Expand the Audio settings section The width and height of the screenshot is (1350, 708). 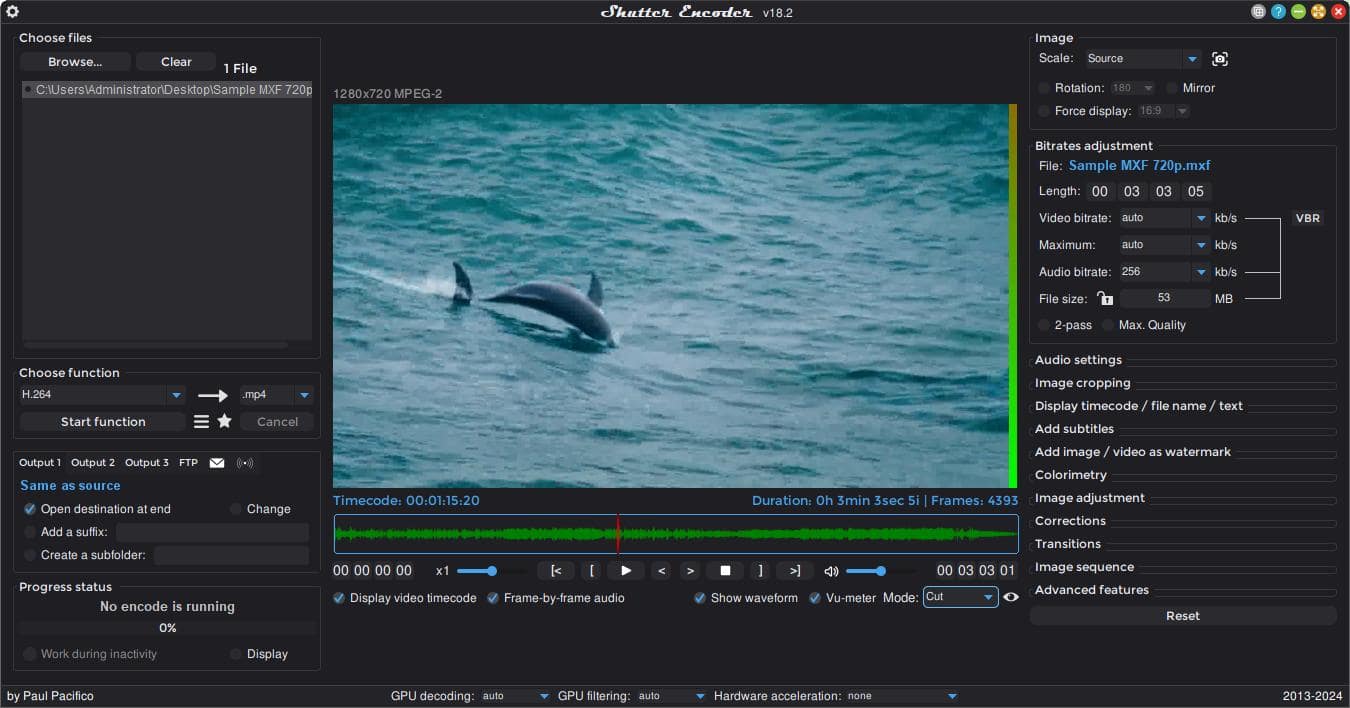pyautogui.click(x=1078, y=360)
